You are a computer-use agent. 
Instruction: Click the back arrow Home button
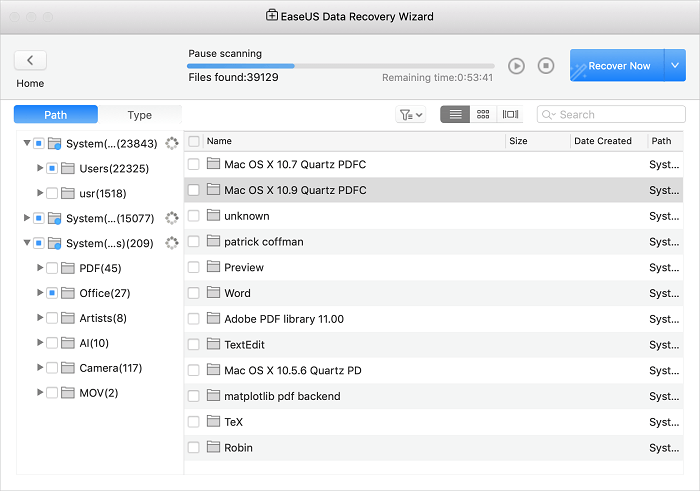click(x=30, y=60)
